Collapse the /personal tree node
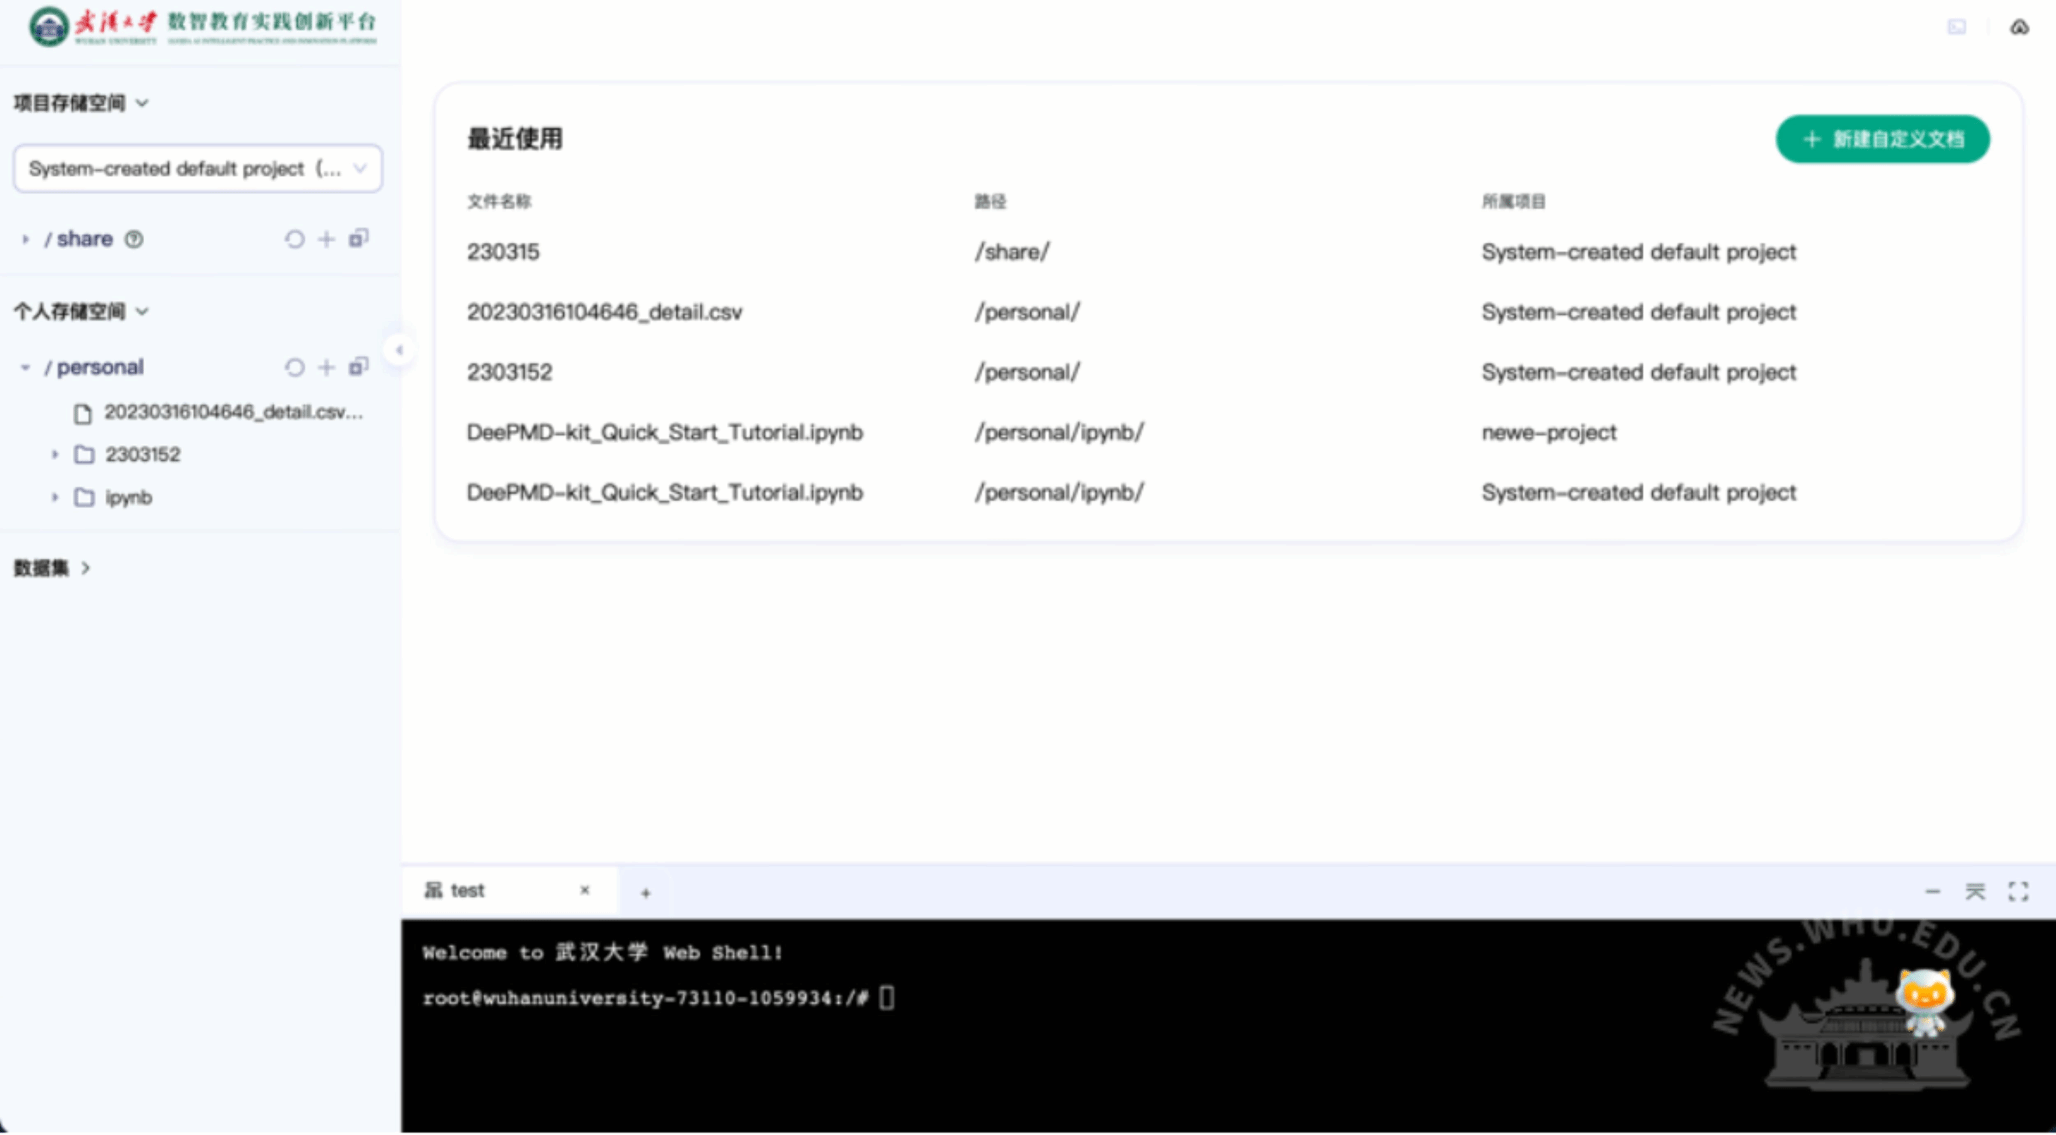2056x1135 pixels. pos(25,367)
